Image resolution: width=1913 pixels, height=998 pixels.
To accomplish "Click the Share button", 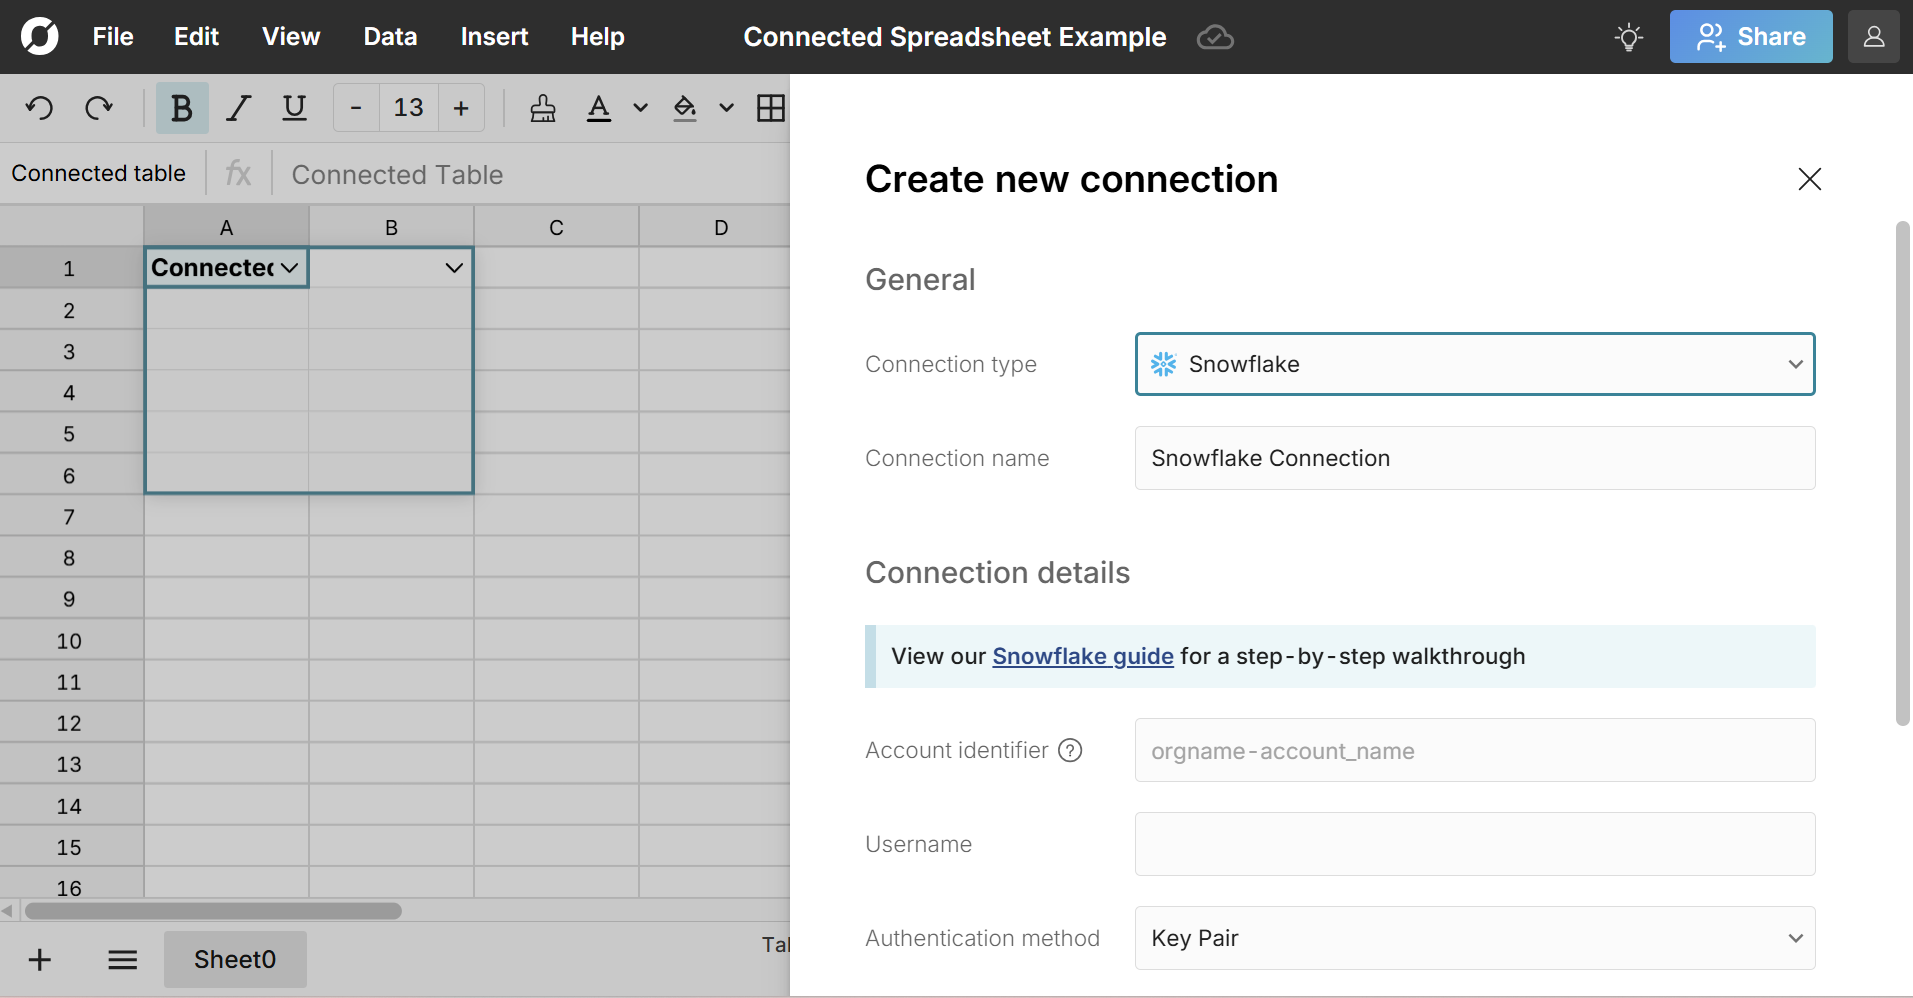I will 1750,37.
